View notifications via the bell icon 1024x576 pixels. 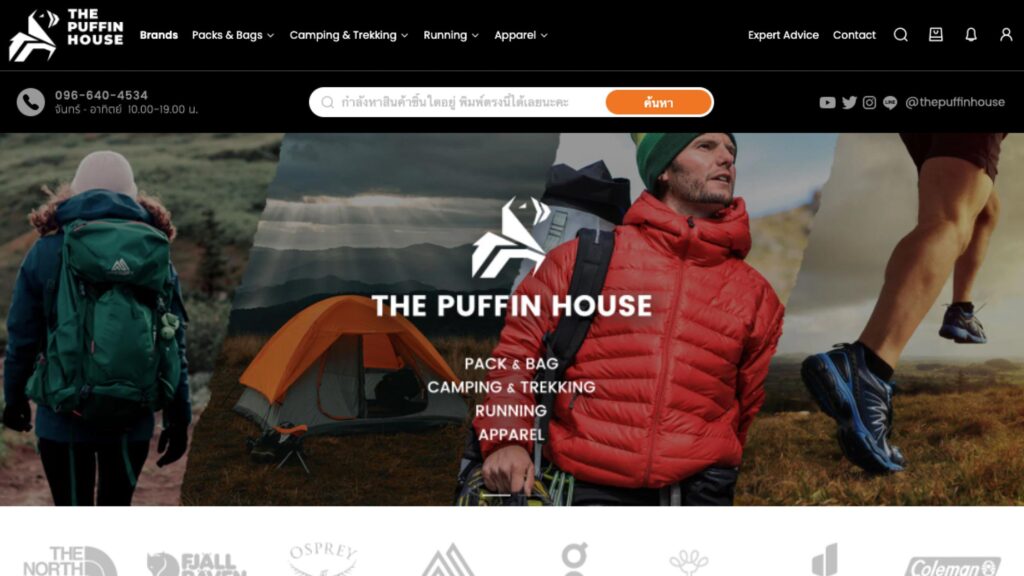point(971,35)
